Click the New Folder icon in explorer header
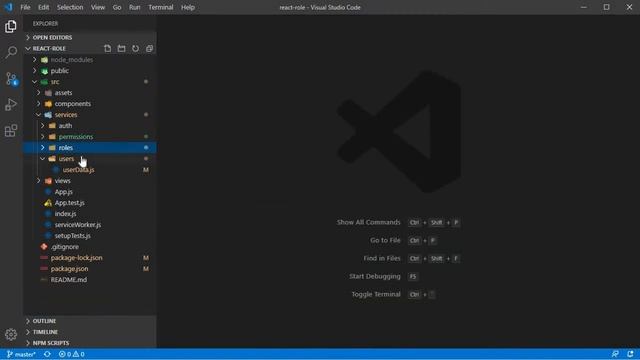 pos(122,49)
